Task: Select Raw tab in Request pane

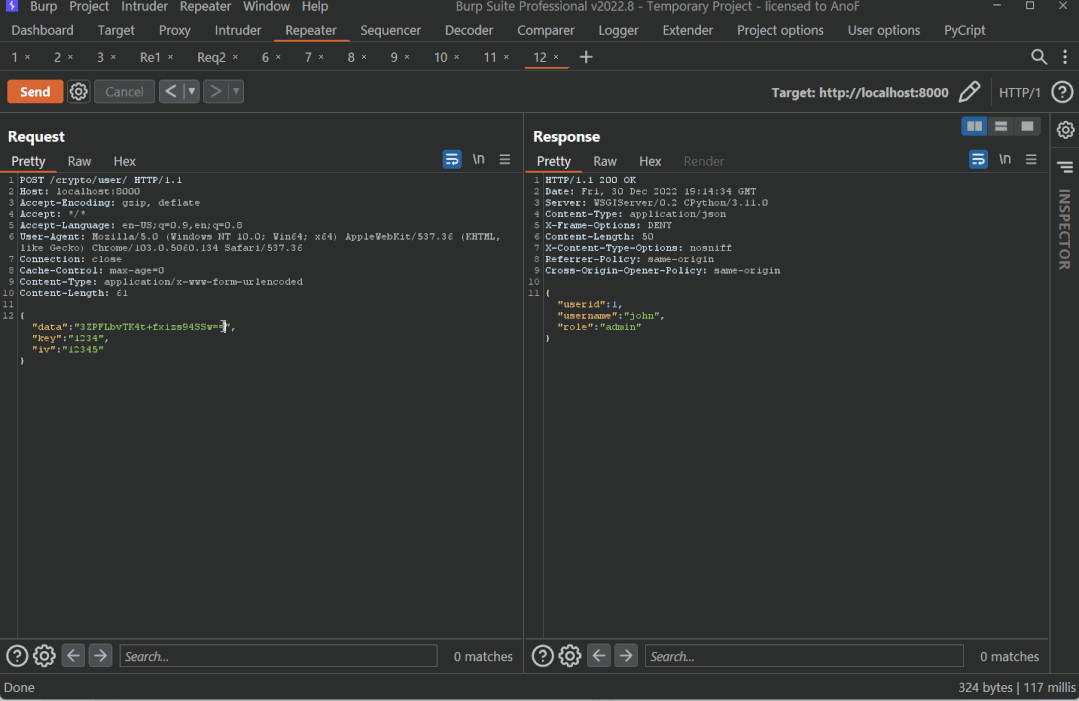Action: [x=79, y=161]
